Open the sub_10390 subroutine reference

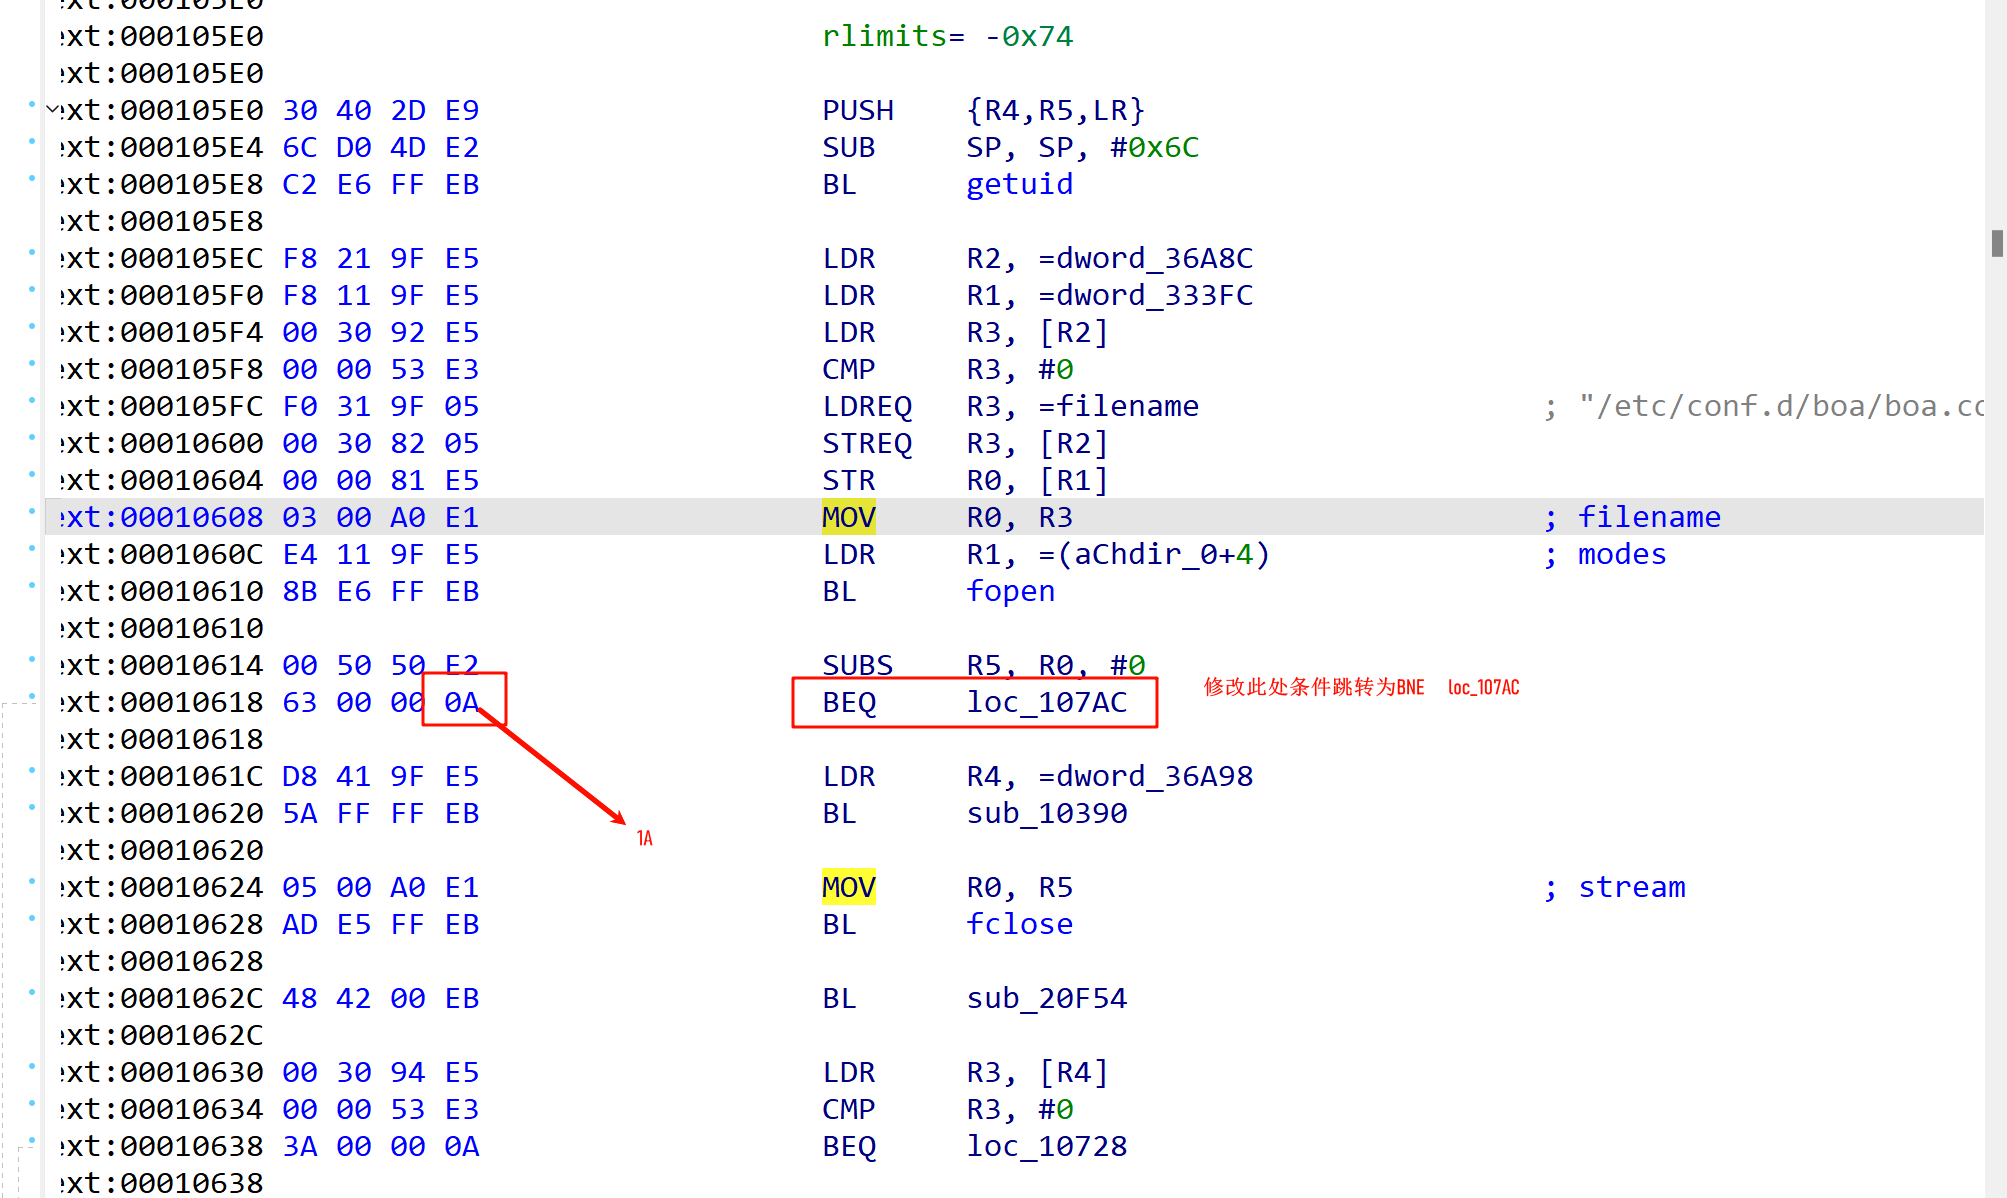[1046, 814]
